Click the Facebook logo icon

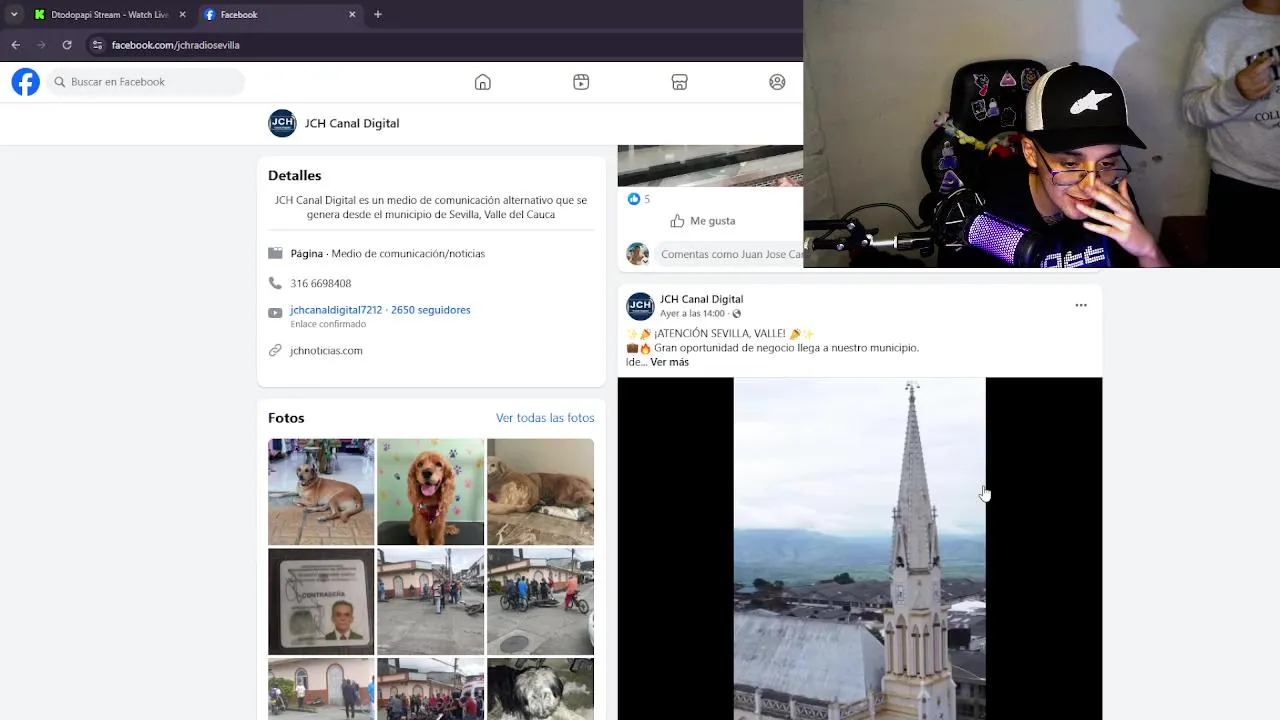[26, 82]
